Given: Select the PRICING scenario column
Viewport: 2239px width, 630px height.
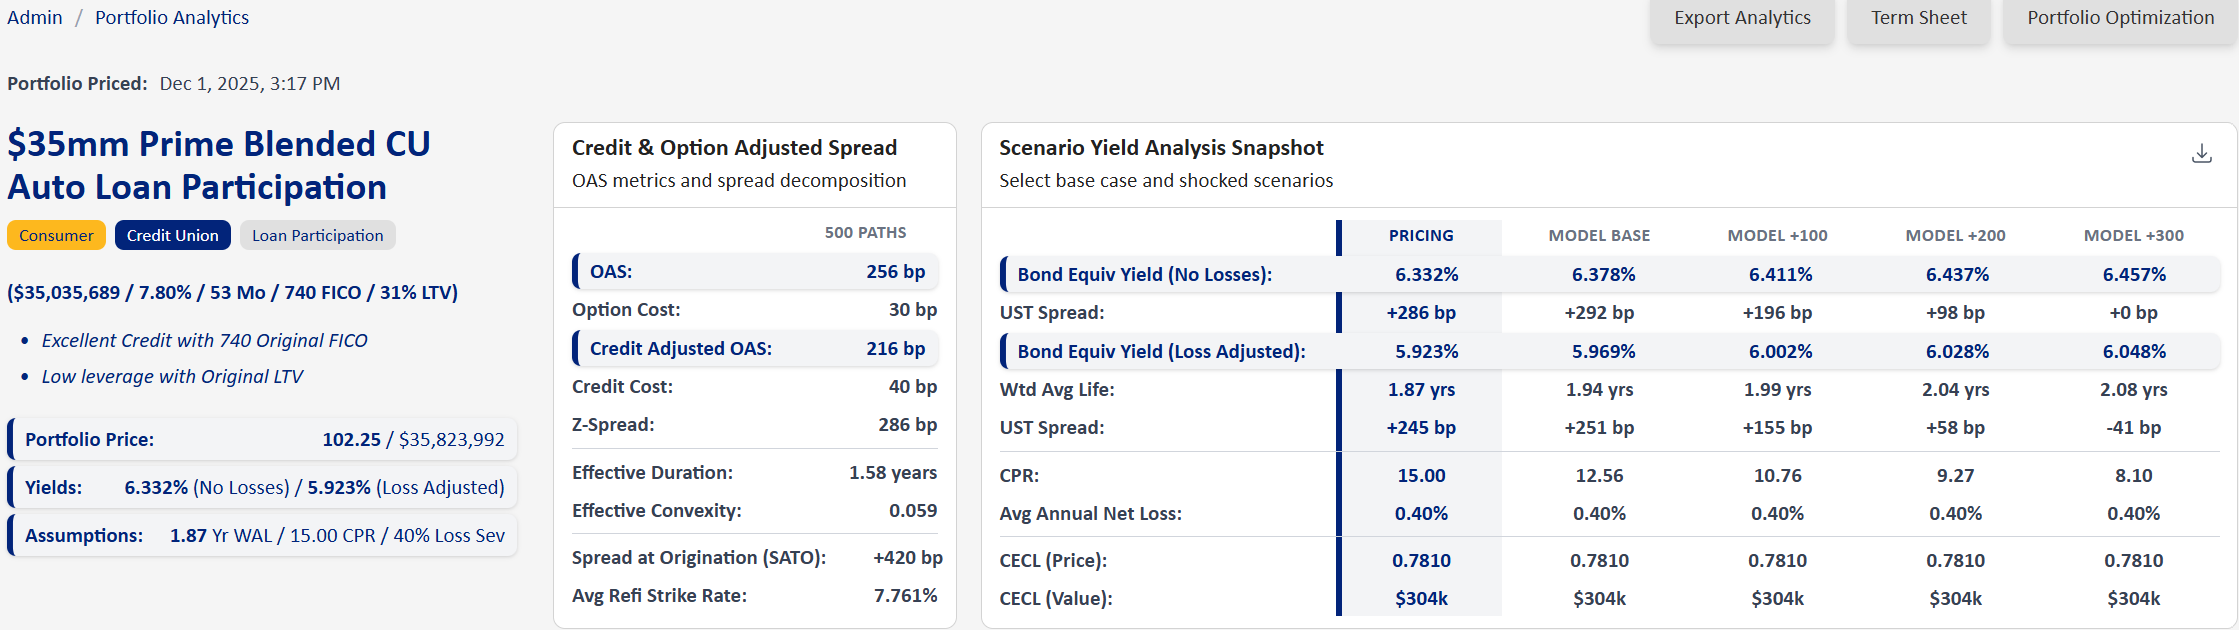Looking at the screenshot, I should coord(1420,236).
